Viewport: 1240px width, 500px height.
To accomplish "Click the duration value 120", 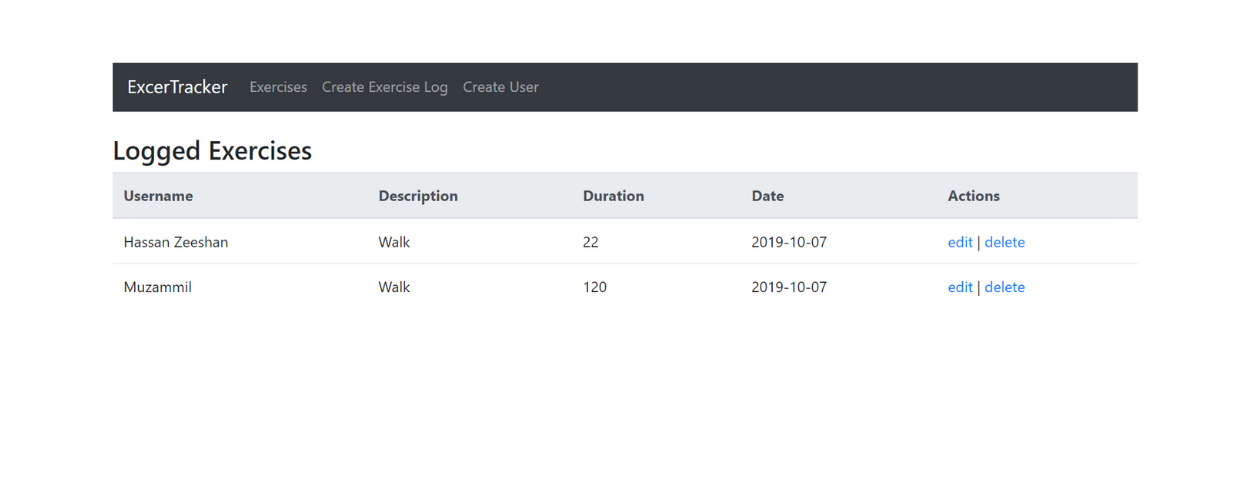I will [x=595, y=287].
